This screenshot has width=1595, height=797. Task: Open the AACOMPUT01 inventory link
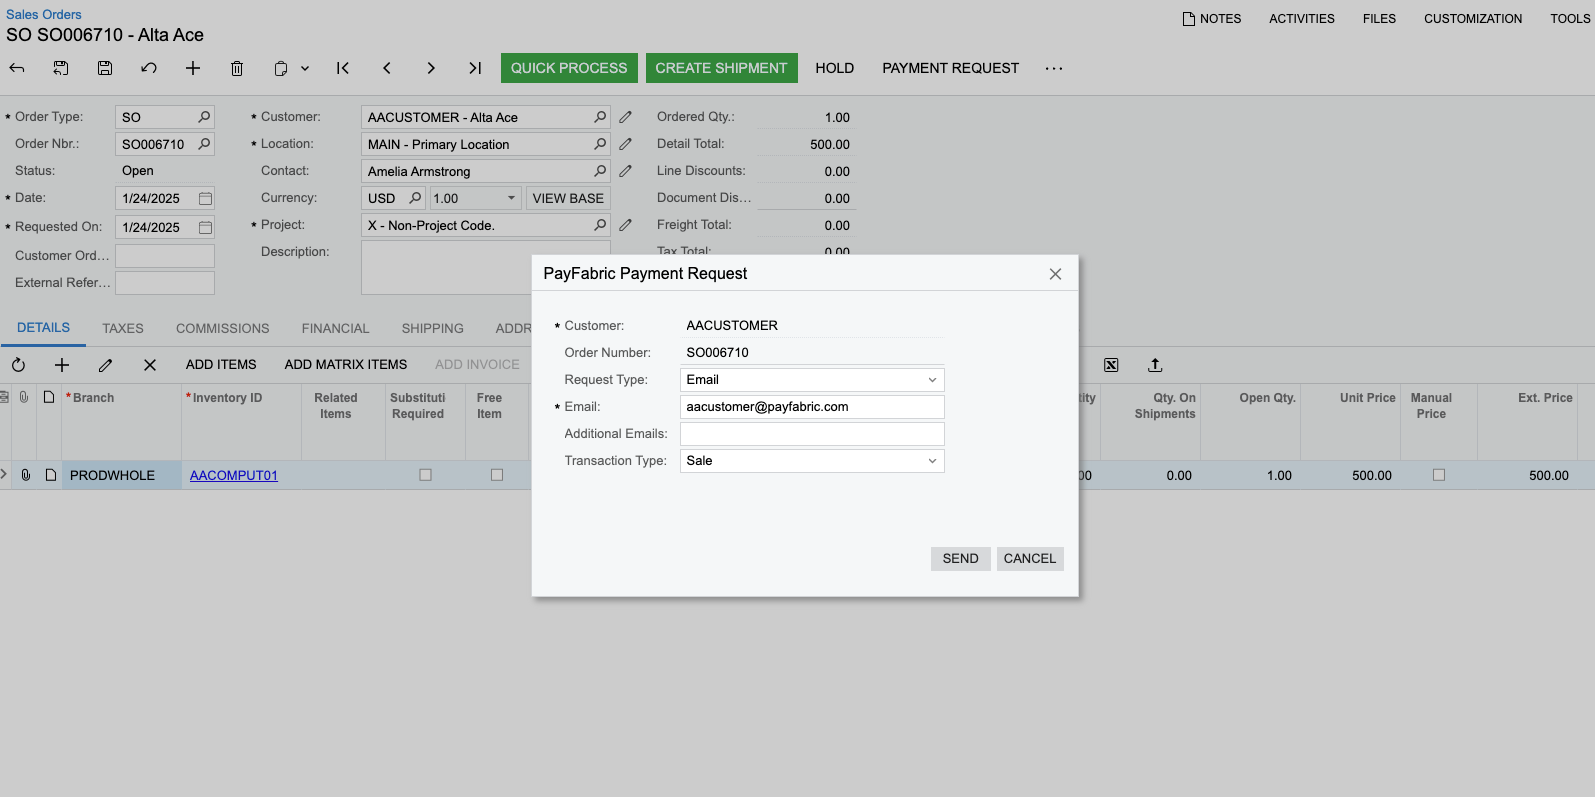(234, 475)
